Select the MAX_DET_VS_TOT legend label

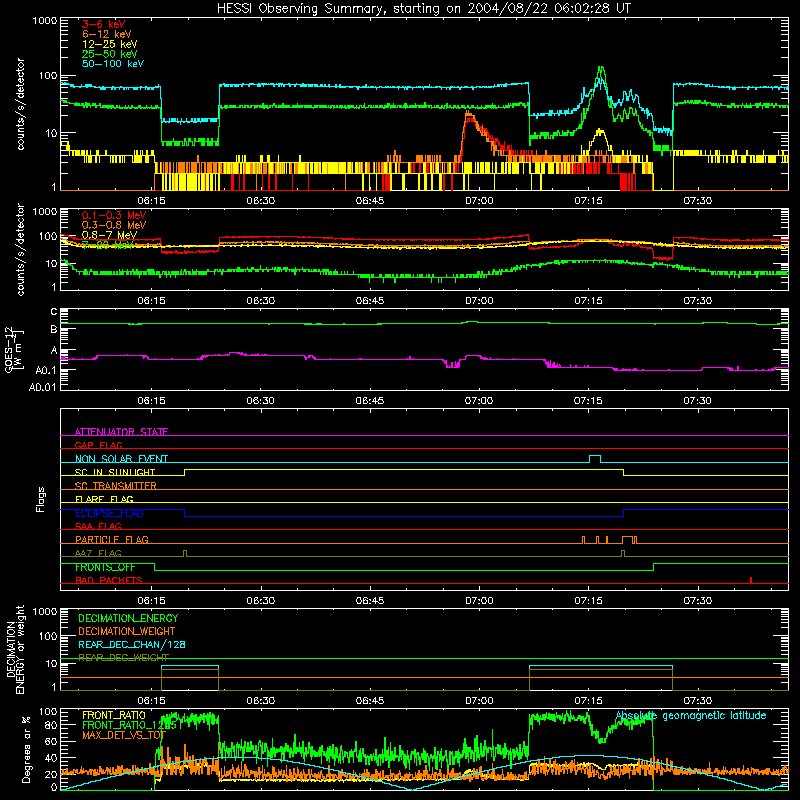(124, 735)
